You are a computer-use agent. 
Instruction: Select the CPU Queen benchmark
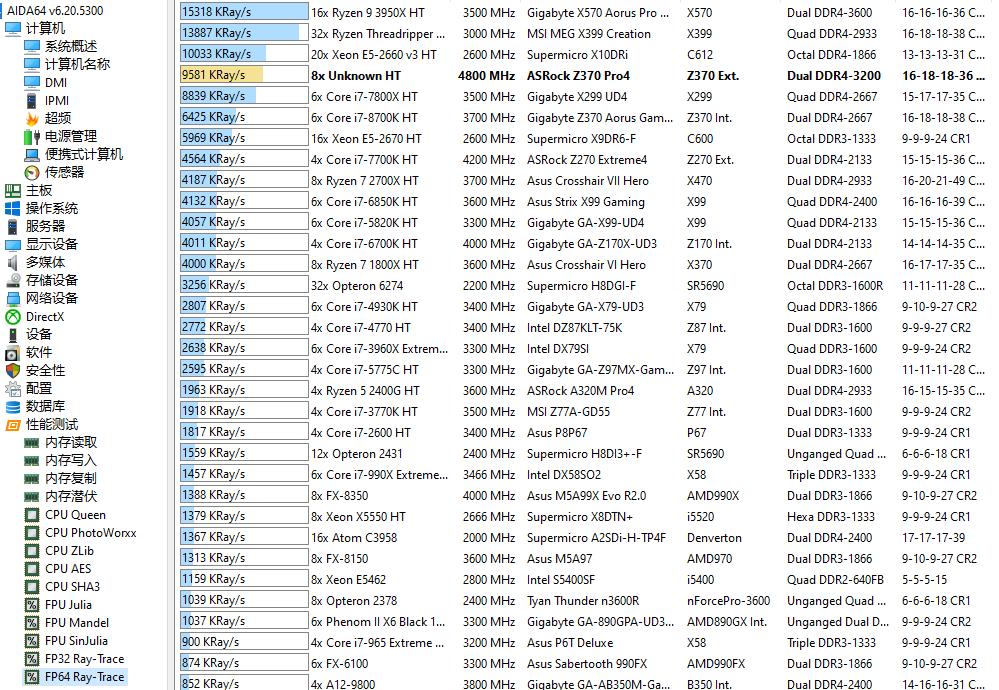[x=75, y=515]
